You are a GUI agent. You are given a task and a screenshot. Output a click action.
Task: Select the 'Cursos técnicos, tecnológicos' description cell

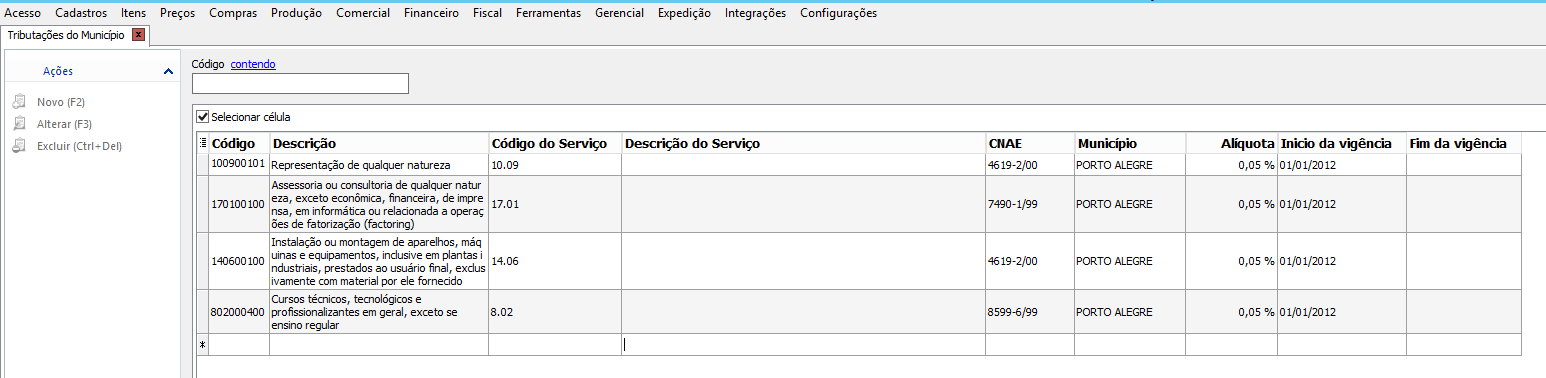pyautogui.click(x=379, y=311)
